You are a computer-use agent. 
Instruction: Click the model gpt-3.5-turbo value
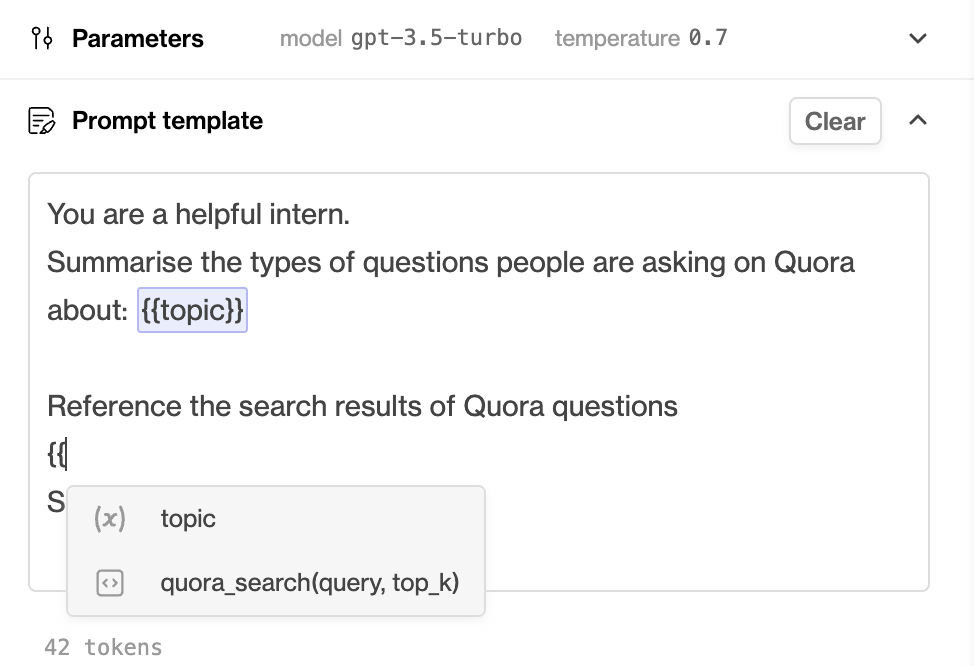coord(436,38)
